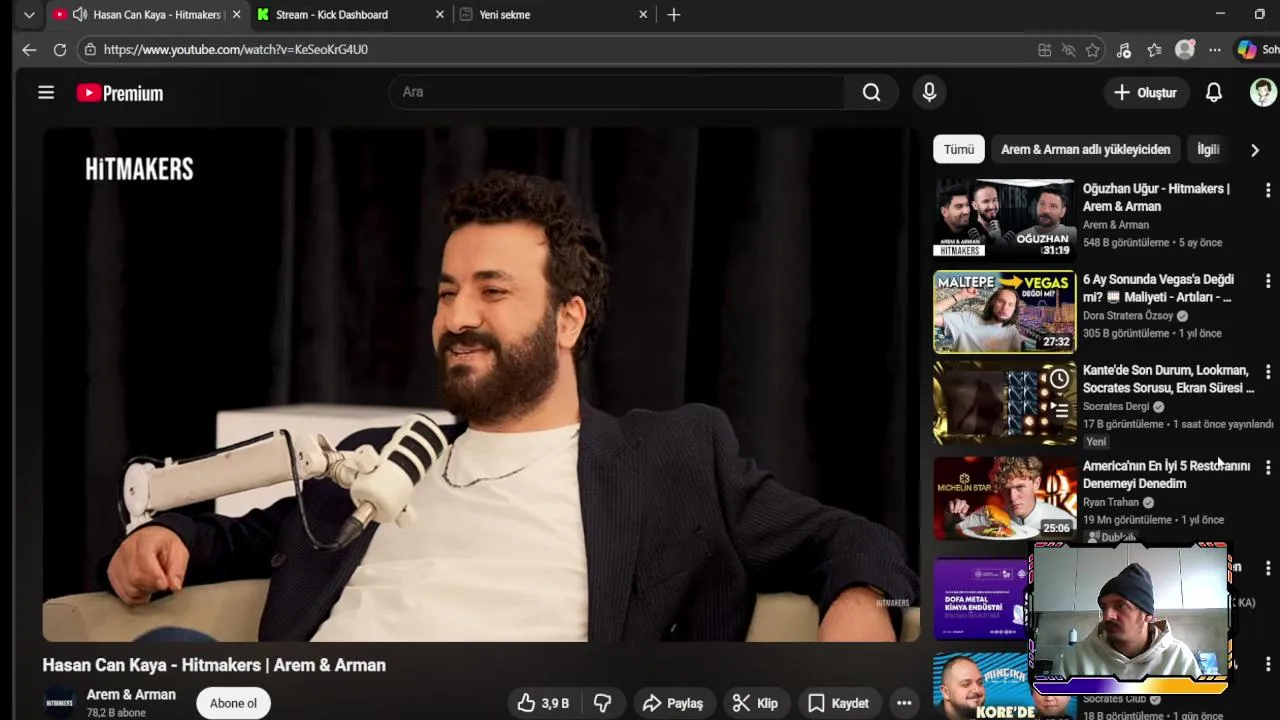This screenshot has height=720, width=1280.
Task: Open the browser apps grid icon
Action: click(1045, 50)
